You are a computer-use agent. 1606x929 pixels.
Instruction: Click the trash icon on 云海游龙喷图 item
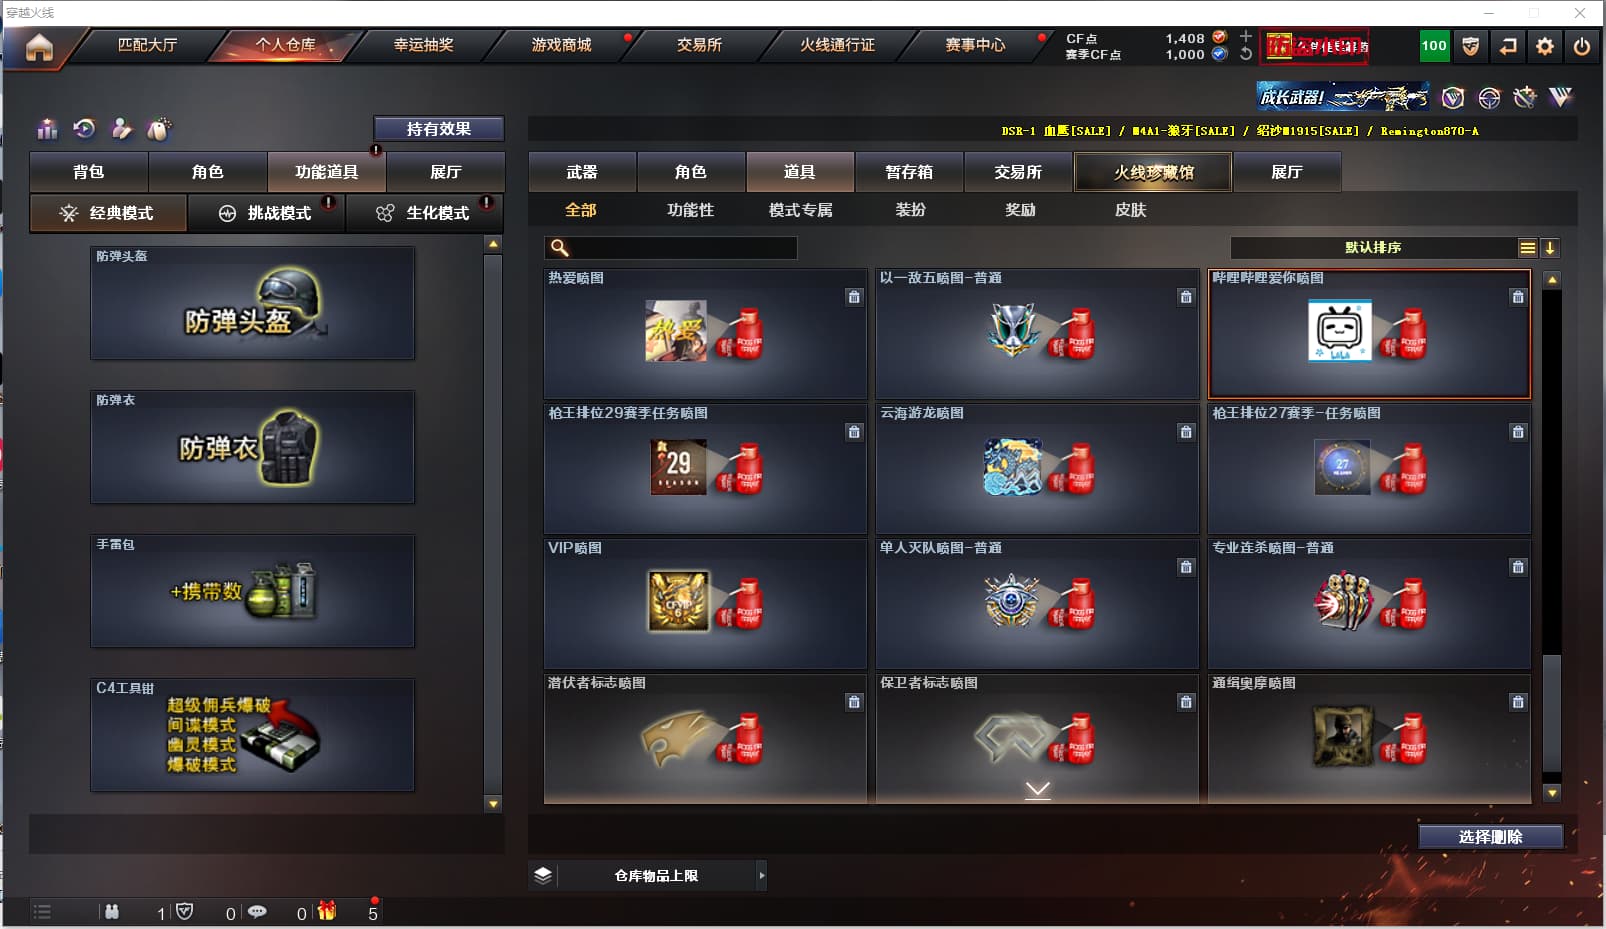point(1186,432)
